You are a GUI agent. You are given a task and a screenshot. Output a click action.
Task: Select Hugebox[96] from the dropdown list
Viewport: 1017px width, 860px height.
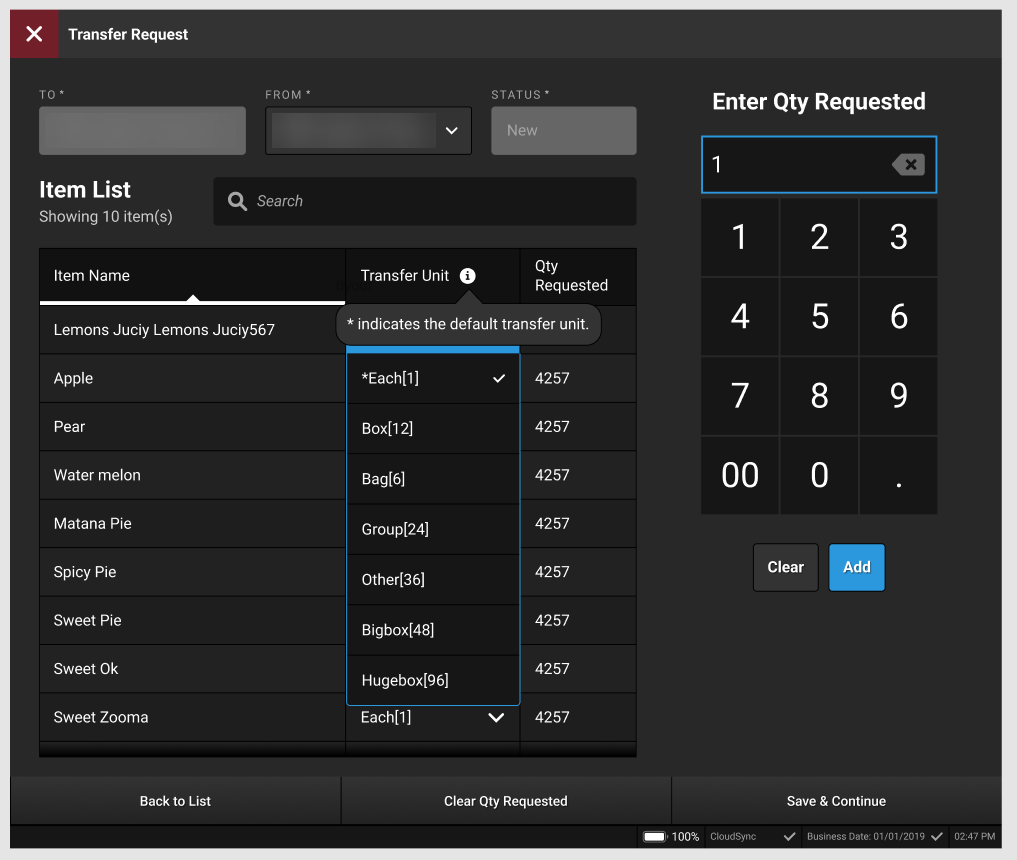coord(432,680)
